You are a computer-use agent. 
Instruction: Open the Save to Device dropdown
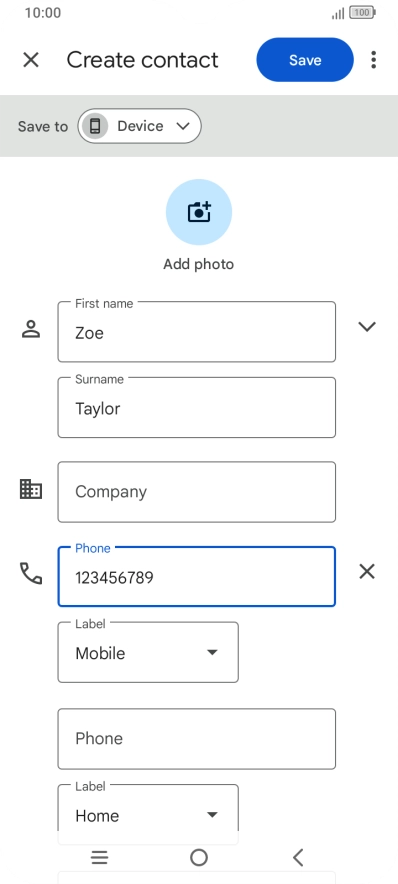tap(139, 126)
